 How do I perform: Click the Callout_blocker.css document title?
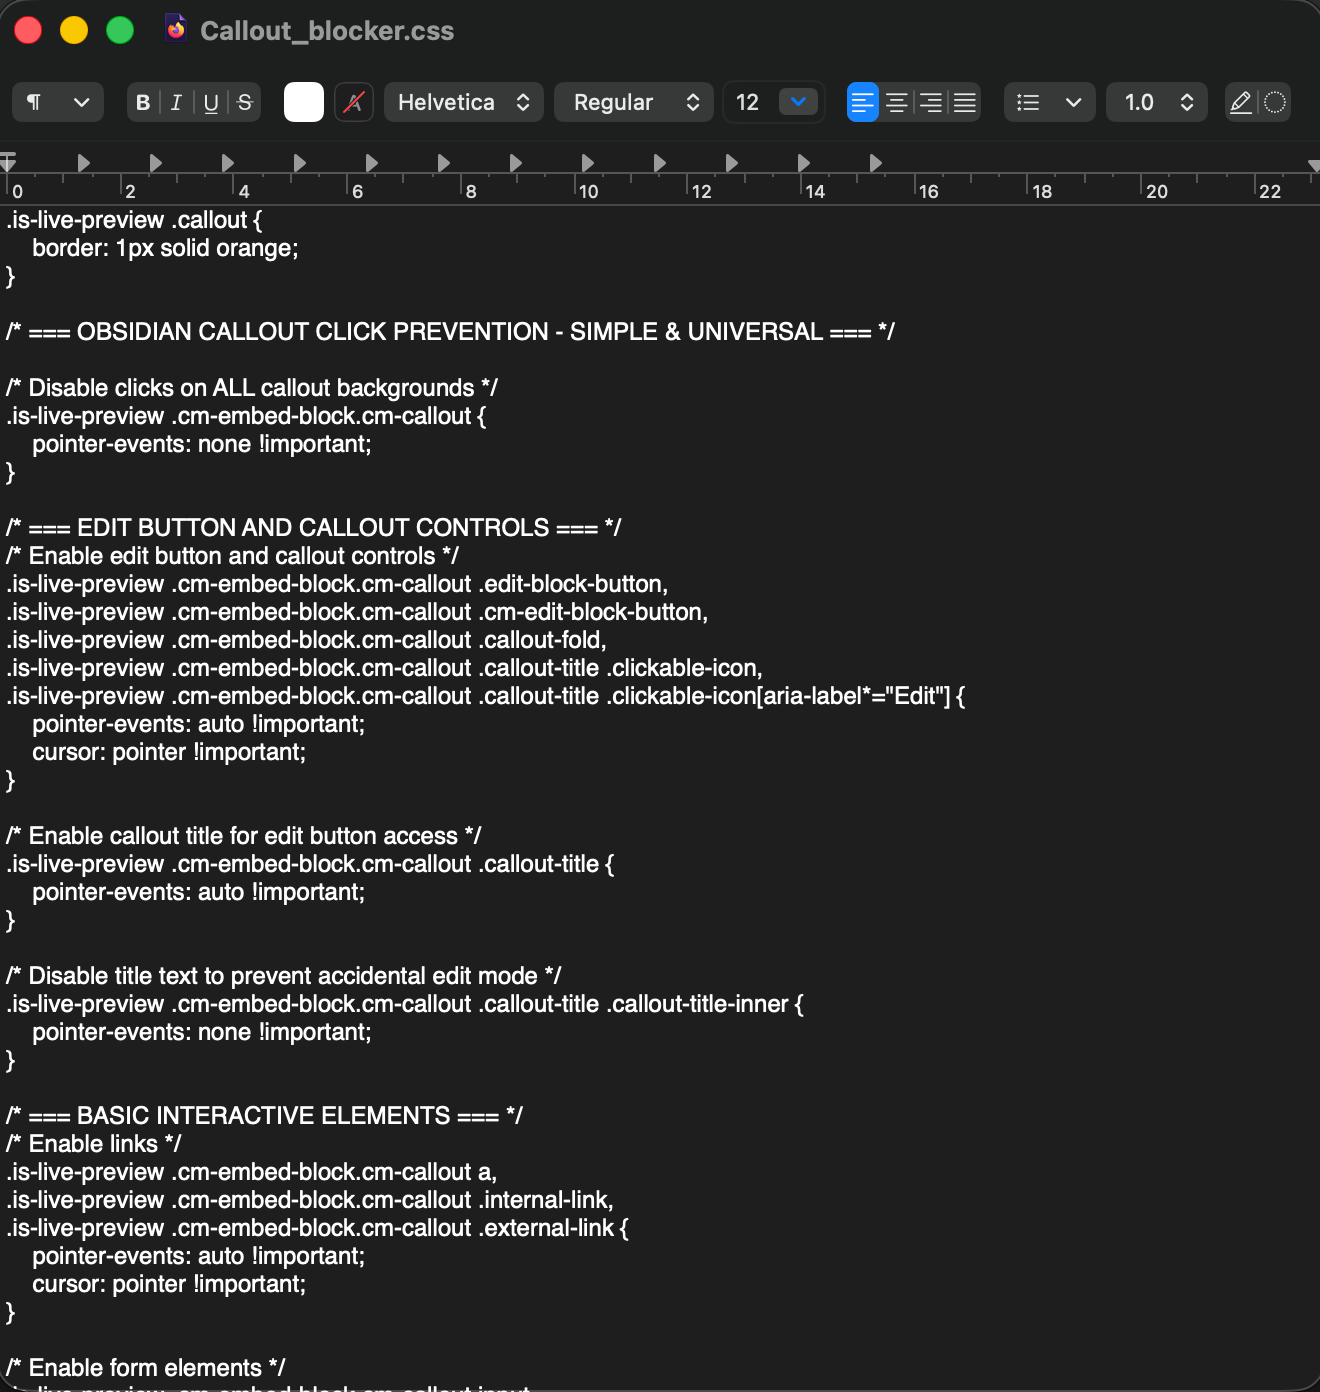(x=327, y=31)
